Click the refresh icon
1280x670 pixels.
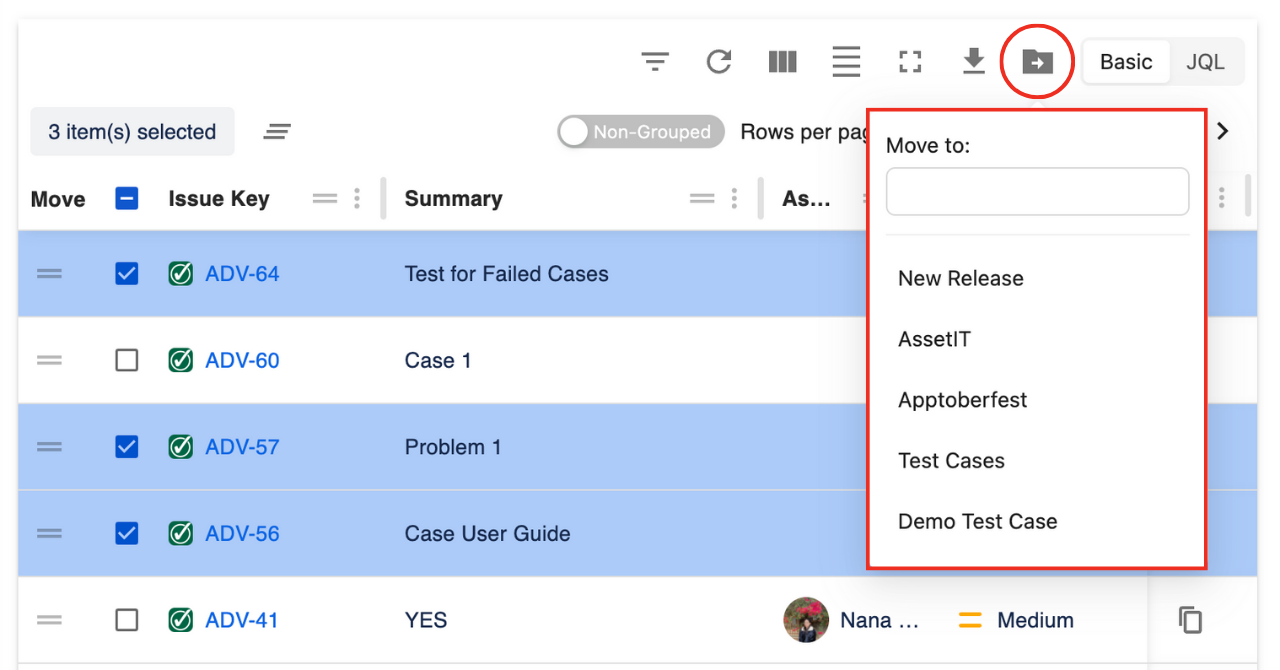click(x=718, y=62)
